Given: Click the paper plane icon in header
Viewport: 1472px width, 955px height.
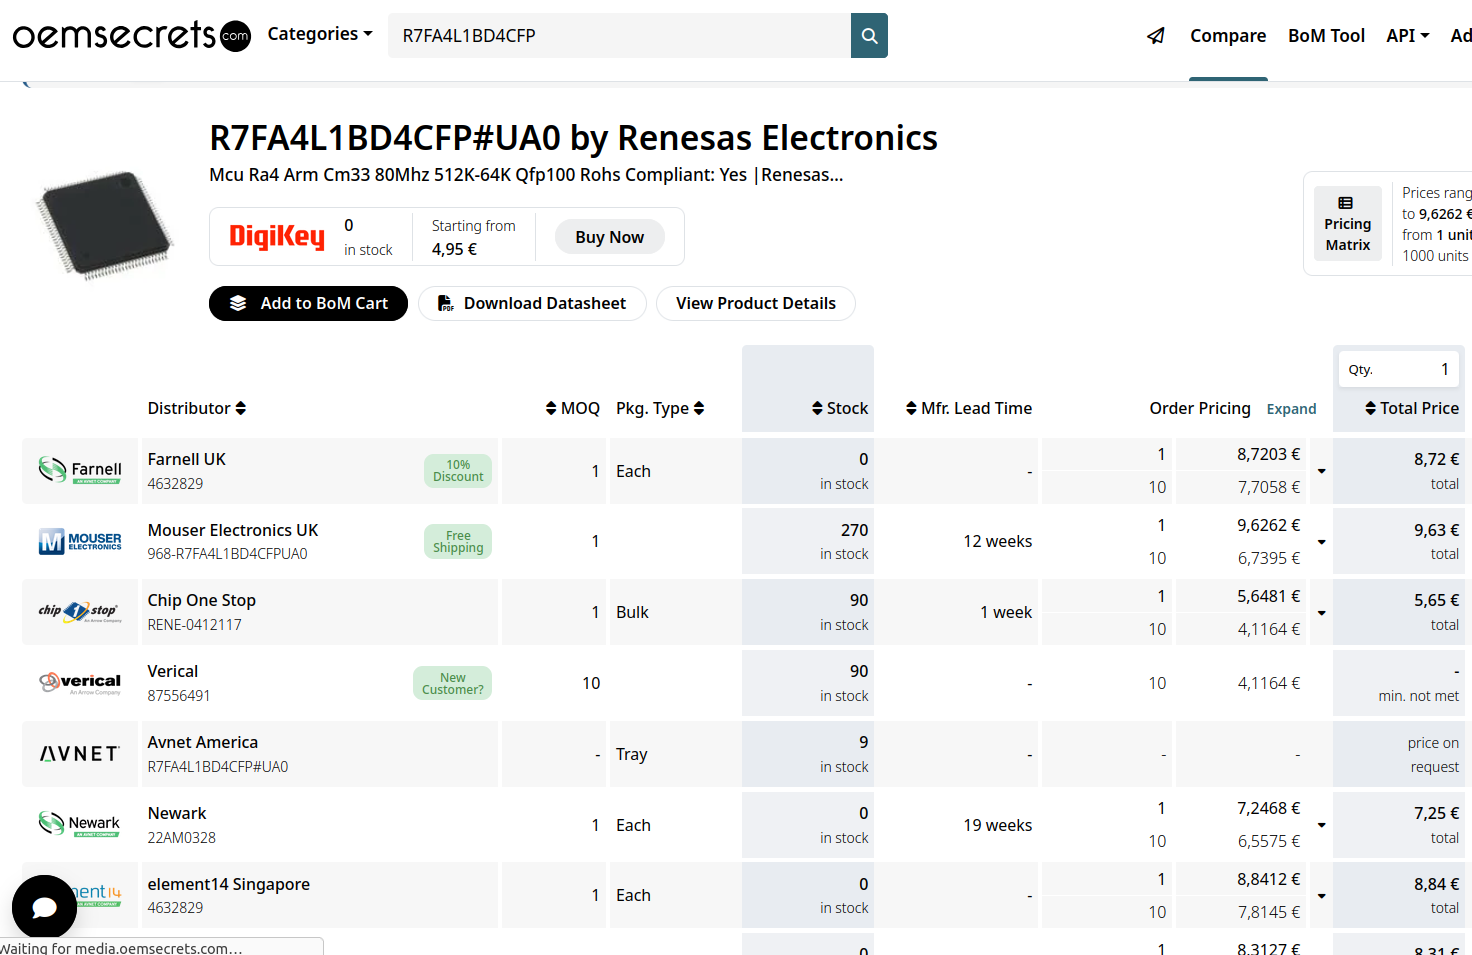Looking at the screenshot, I should [x=1156, y=36].
